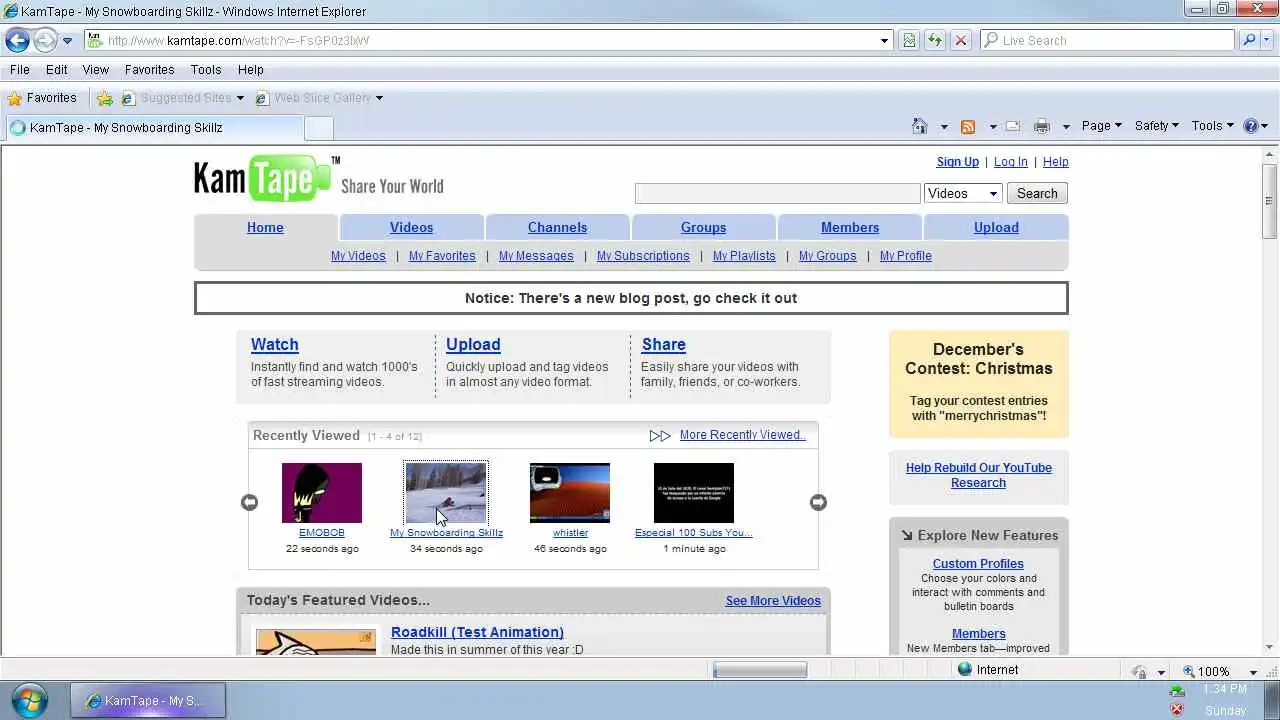Open the whistler video thumbnail

570,493
